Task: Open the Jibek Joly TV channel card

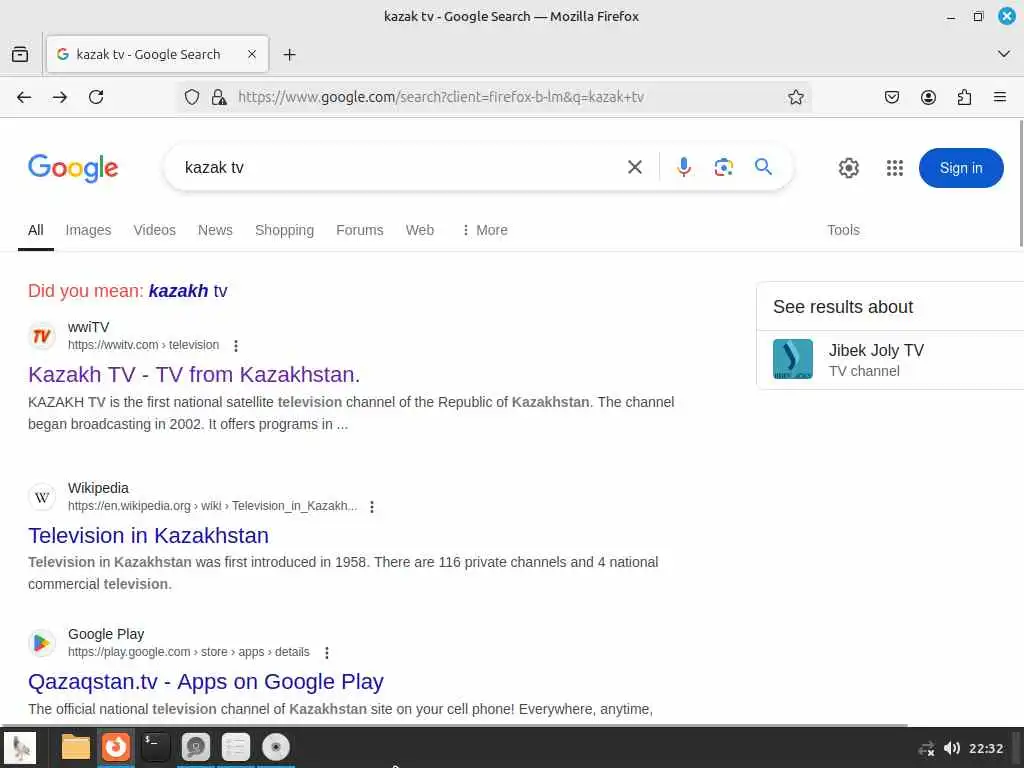Action: point(890,359)
